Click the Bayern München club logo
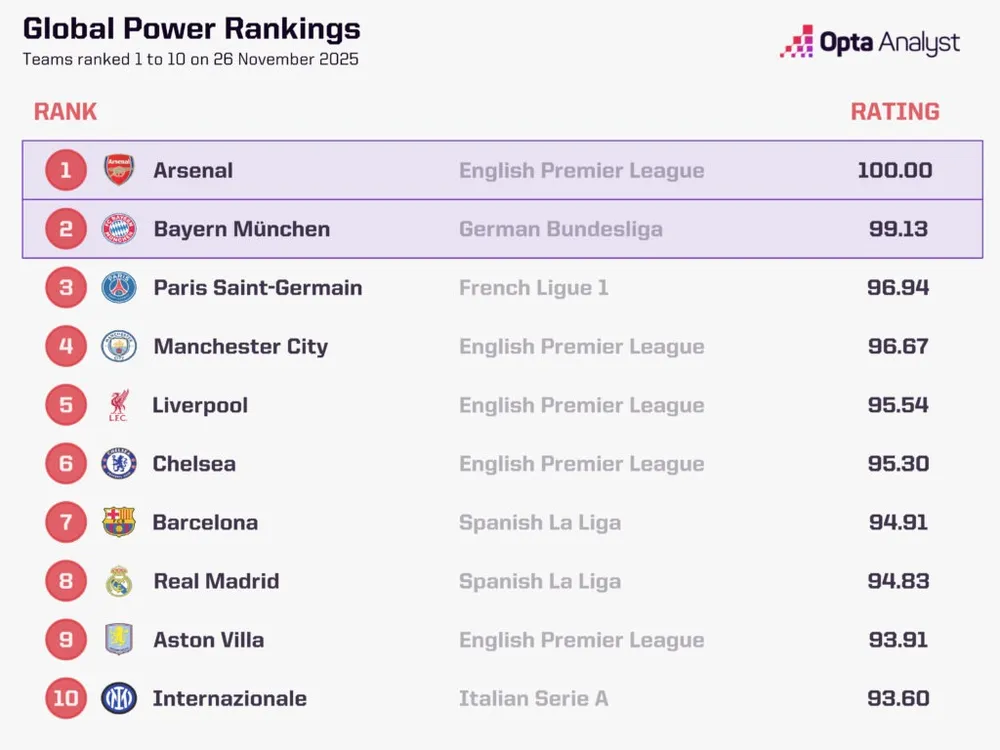1000x750 pixels. (119, 229)
